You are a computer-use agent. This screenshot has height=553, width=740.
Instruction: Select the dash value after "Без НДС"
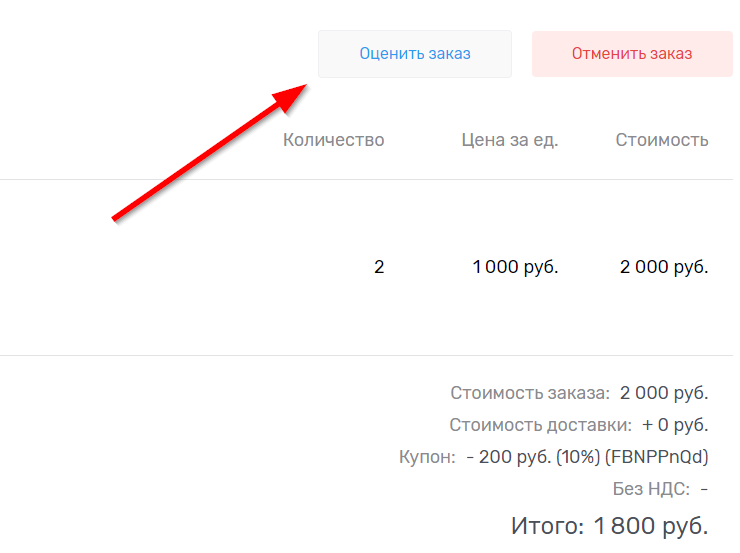click(704, 490)
